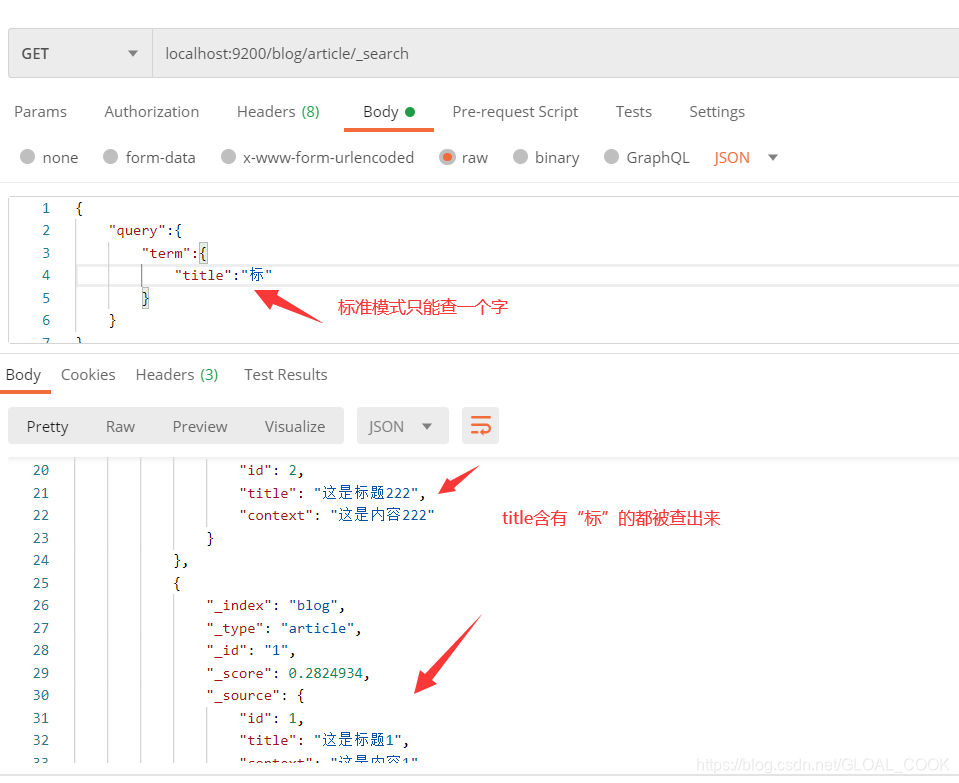Open the response JSON format dropdown
The height and width of the screenshot is (783, 959).
tap(402, 426)
